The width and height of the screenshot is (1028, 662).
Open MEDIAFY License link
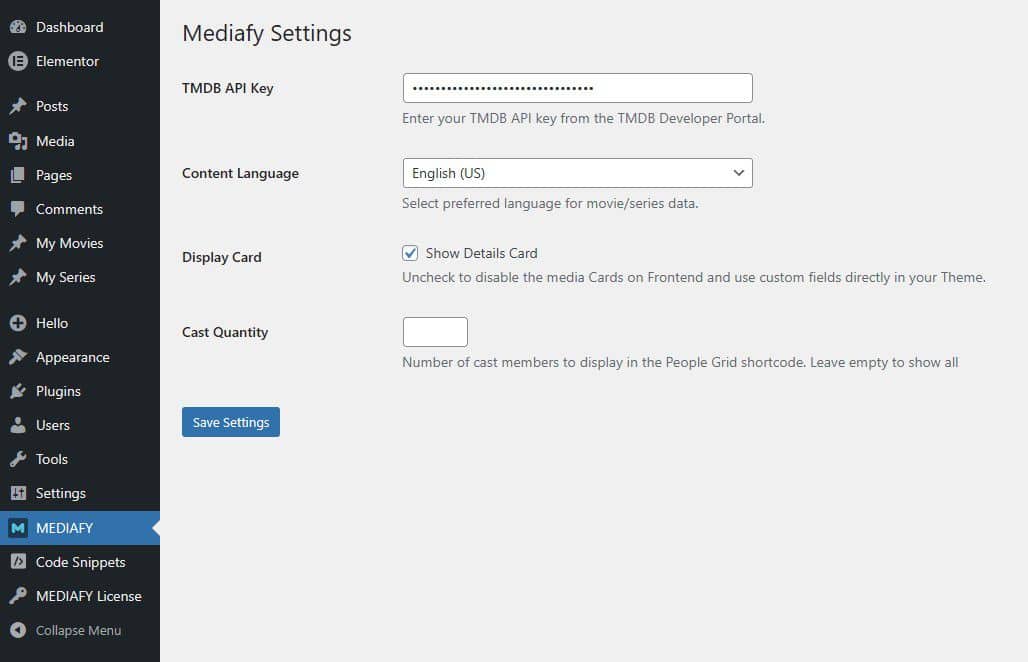tap(80, 596)
